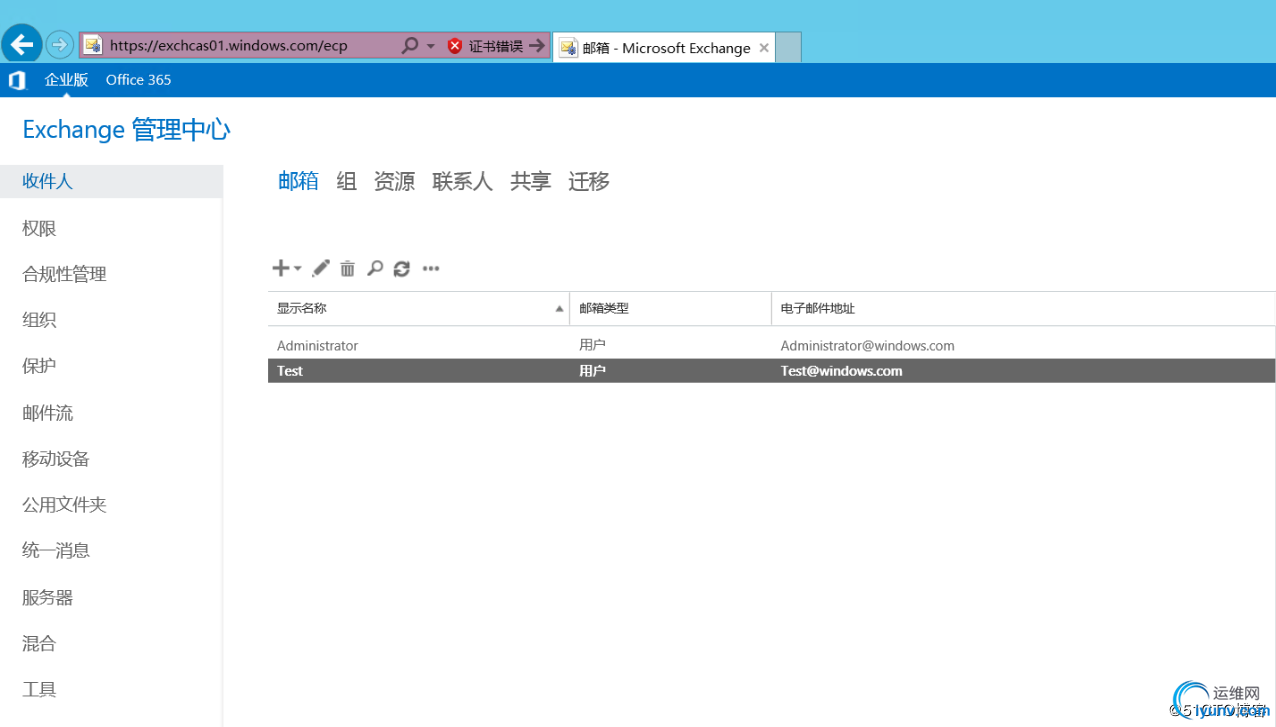Switch to the 联系人 tab
The width and height of the screenshot is (1276, 727).
462,181
